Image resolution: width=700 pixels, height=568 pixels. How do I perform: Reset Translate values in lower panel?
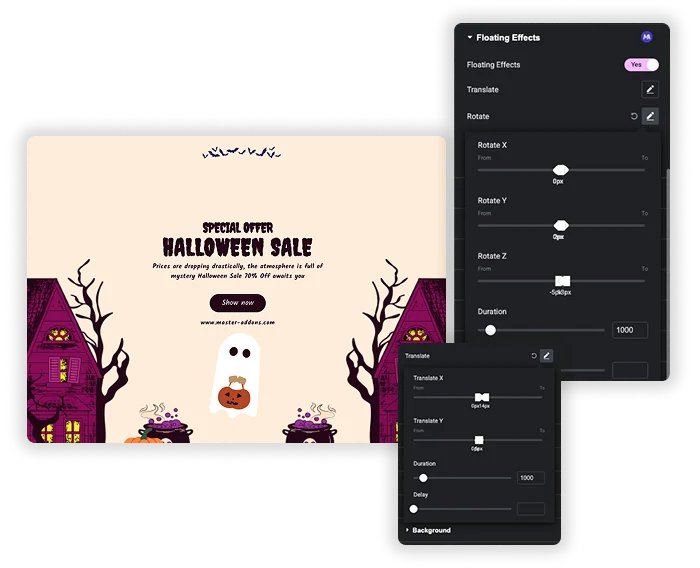pos(533,356)
